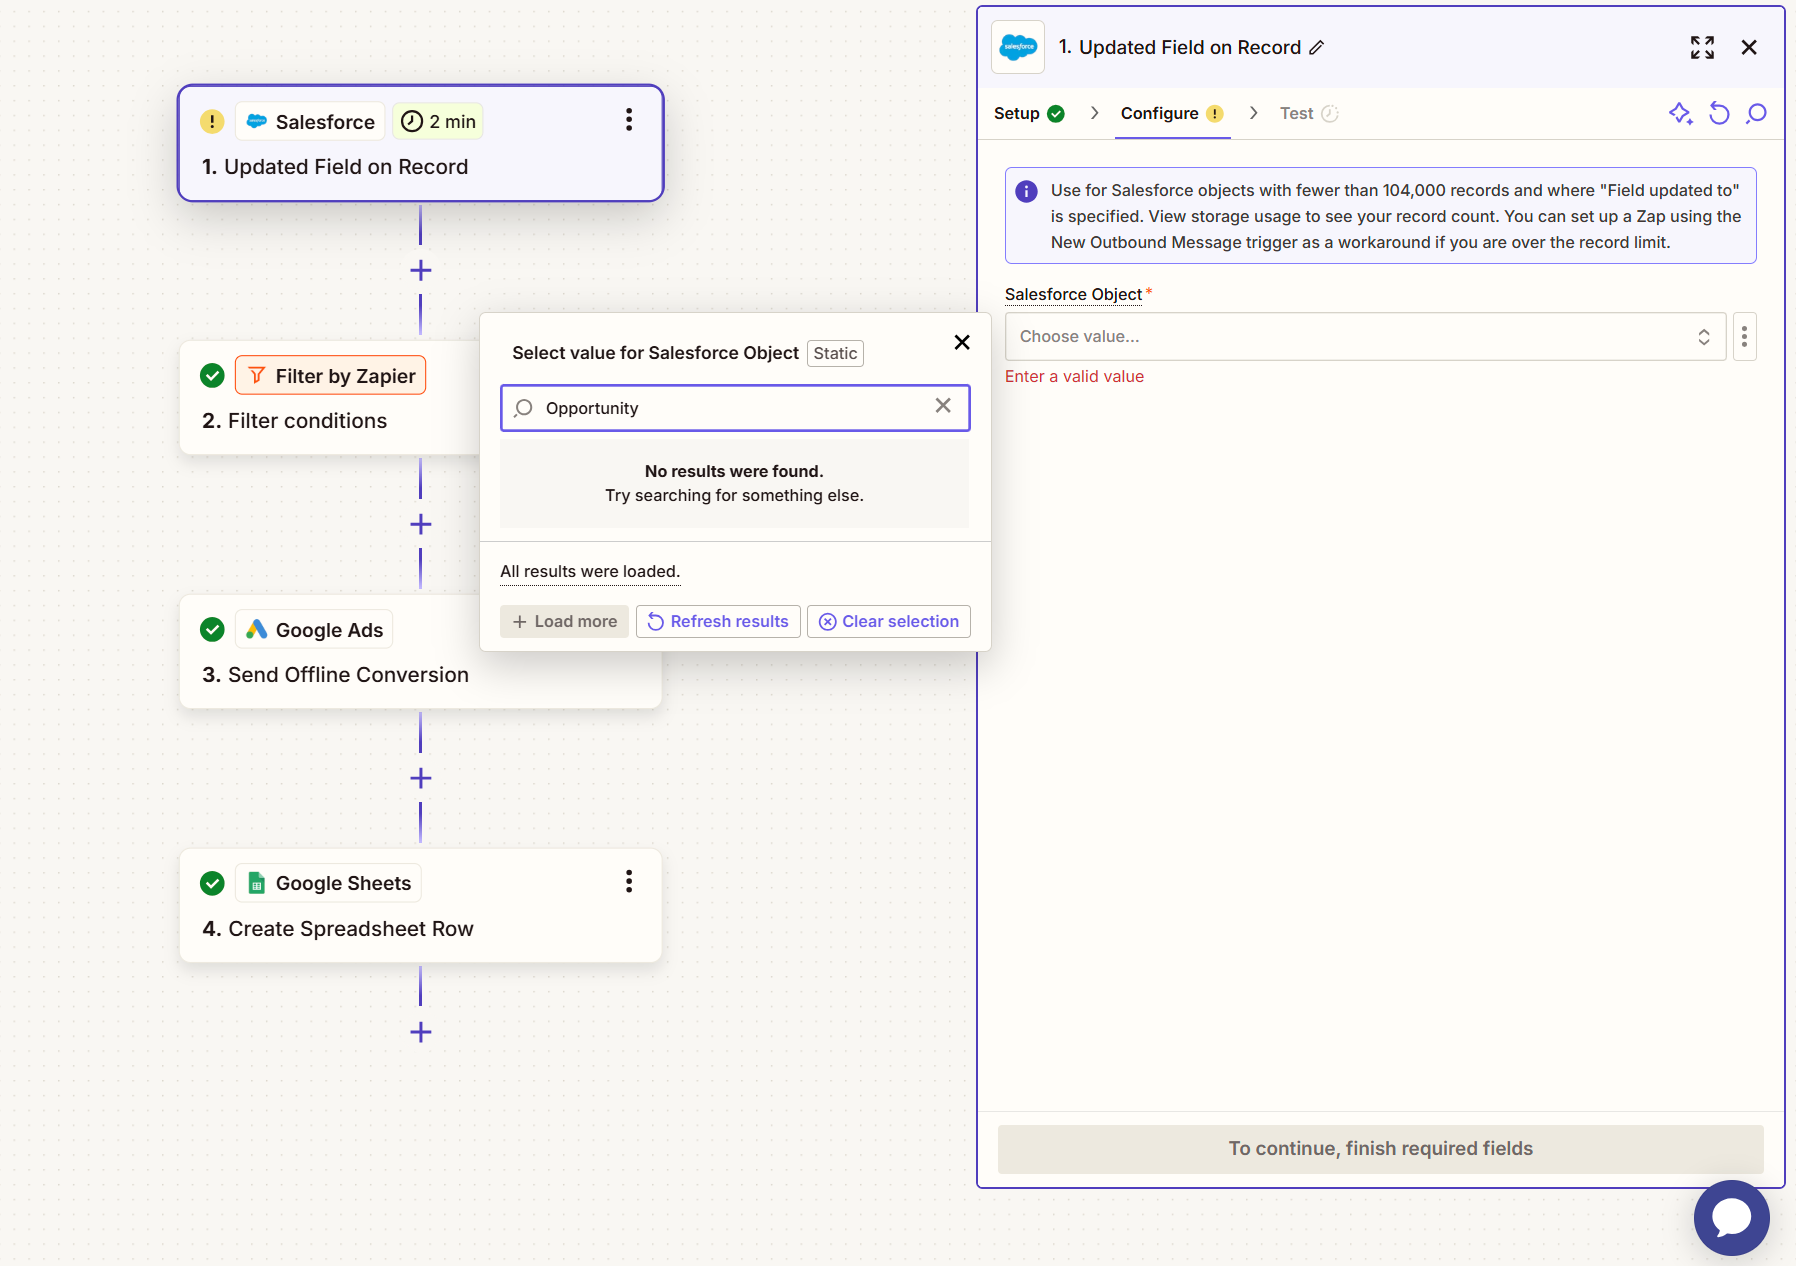The width and height of the screenshot is (1796, 1266).
Task: Close the Select value popup
Action: [x=962, y=342]
